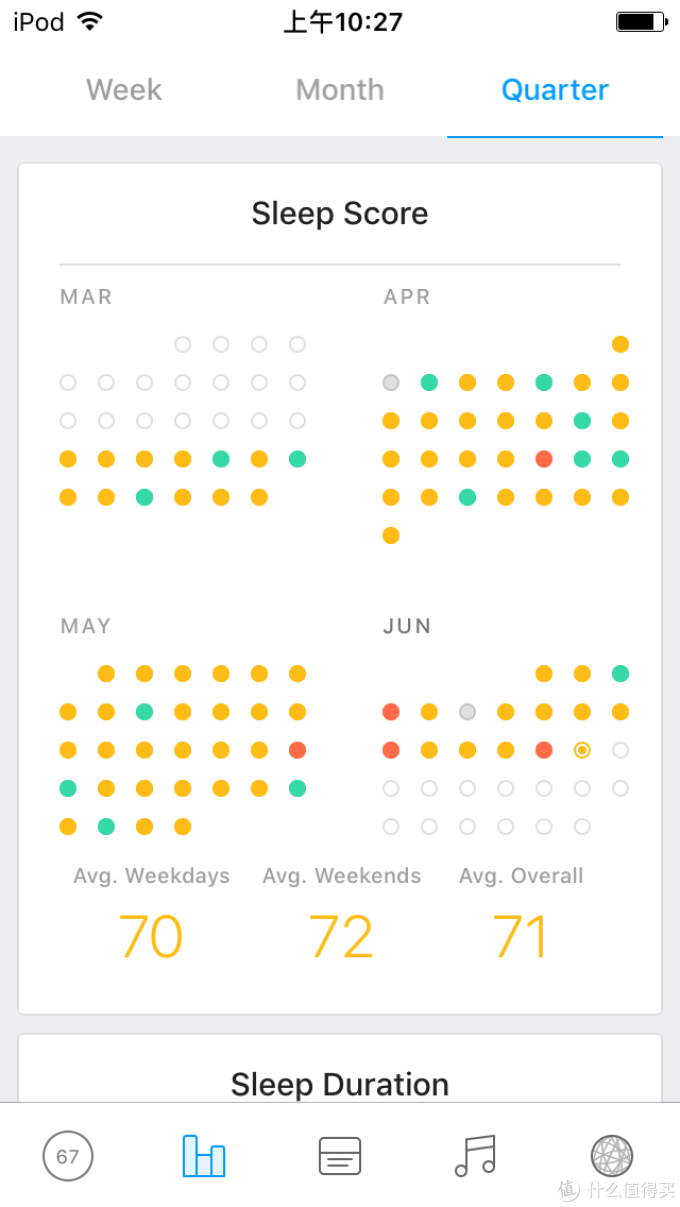680x1207 pixels.
Task: Tap the Sleep Score card title
Action: click(340, 213)
